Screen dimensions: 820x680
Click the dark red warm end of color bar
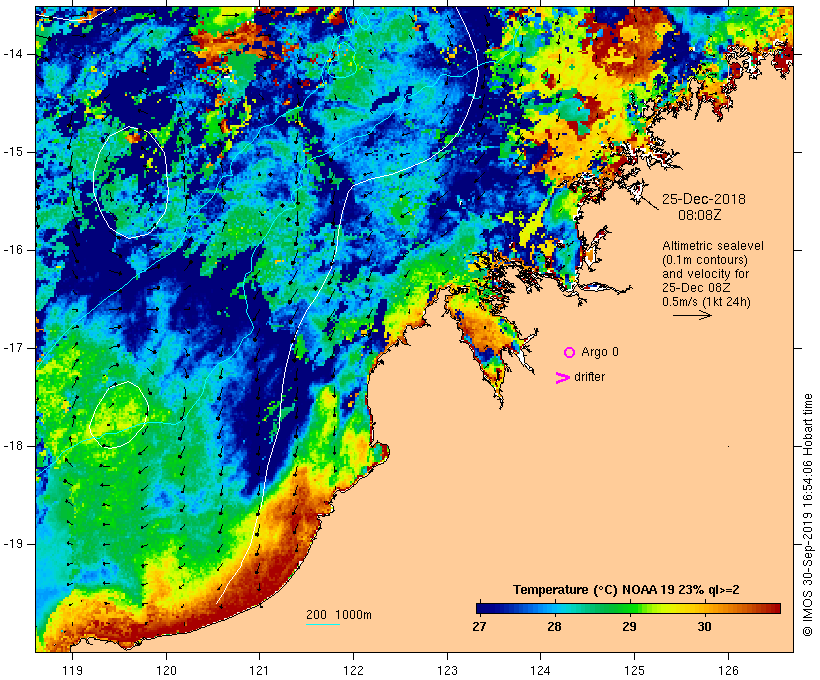(x=775, y=608)
